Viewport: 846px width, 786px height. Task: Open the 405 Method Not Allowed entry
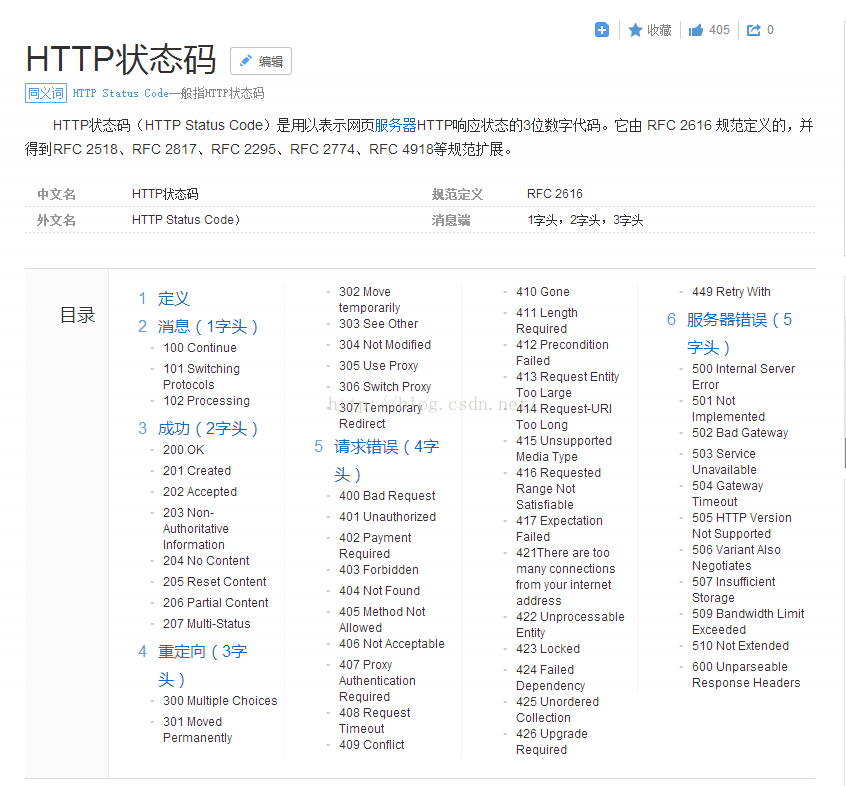382,620
